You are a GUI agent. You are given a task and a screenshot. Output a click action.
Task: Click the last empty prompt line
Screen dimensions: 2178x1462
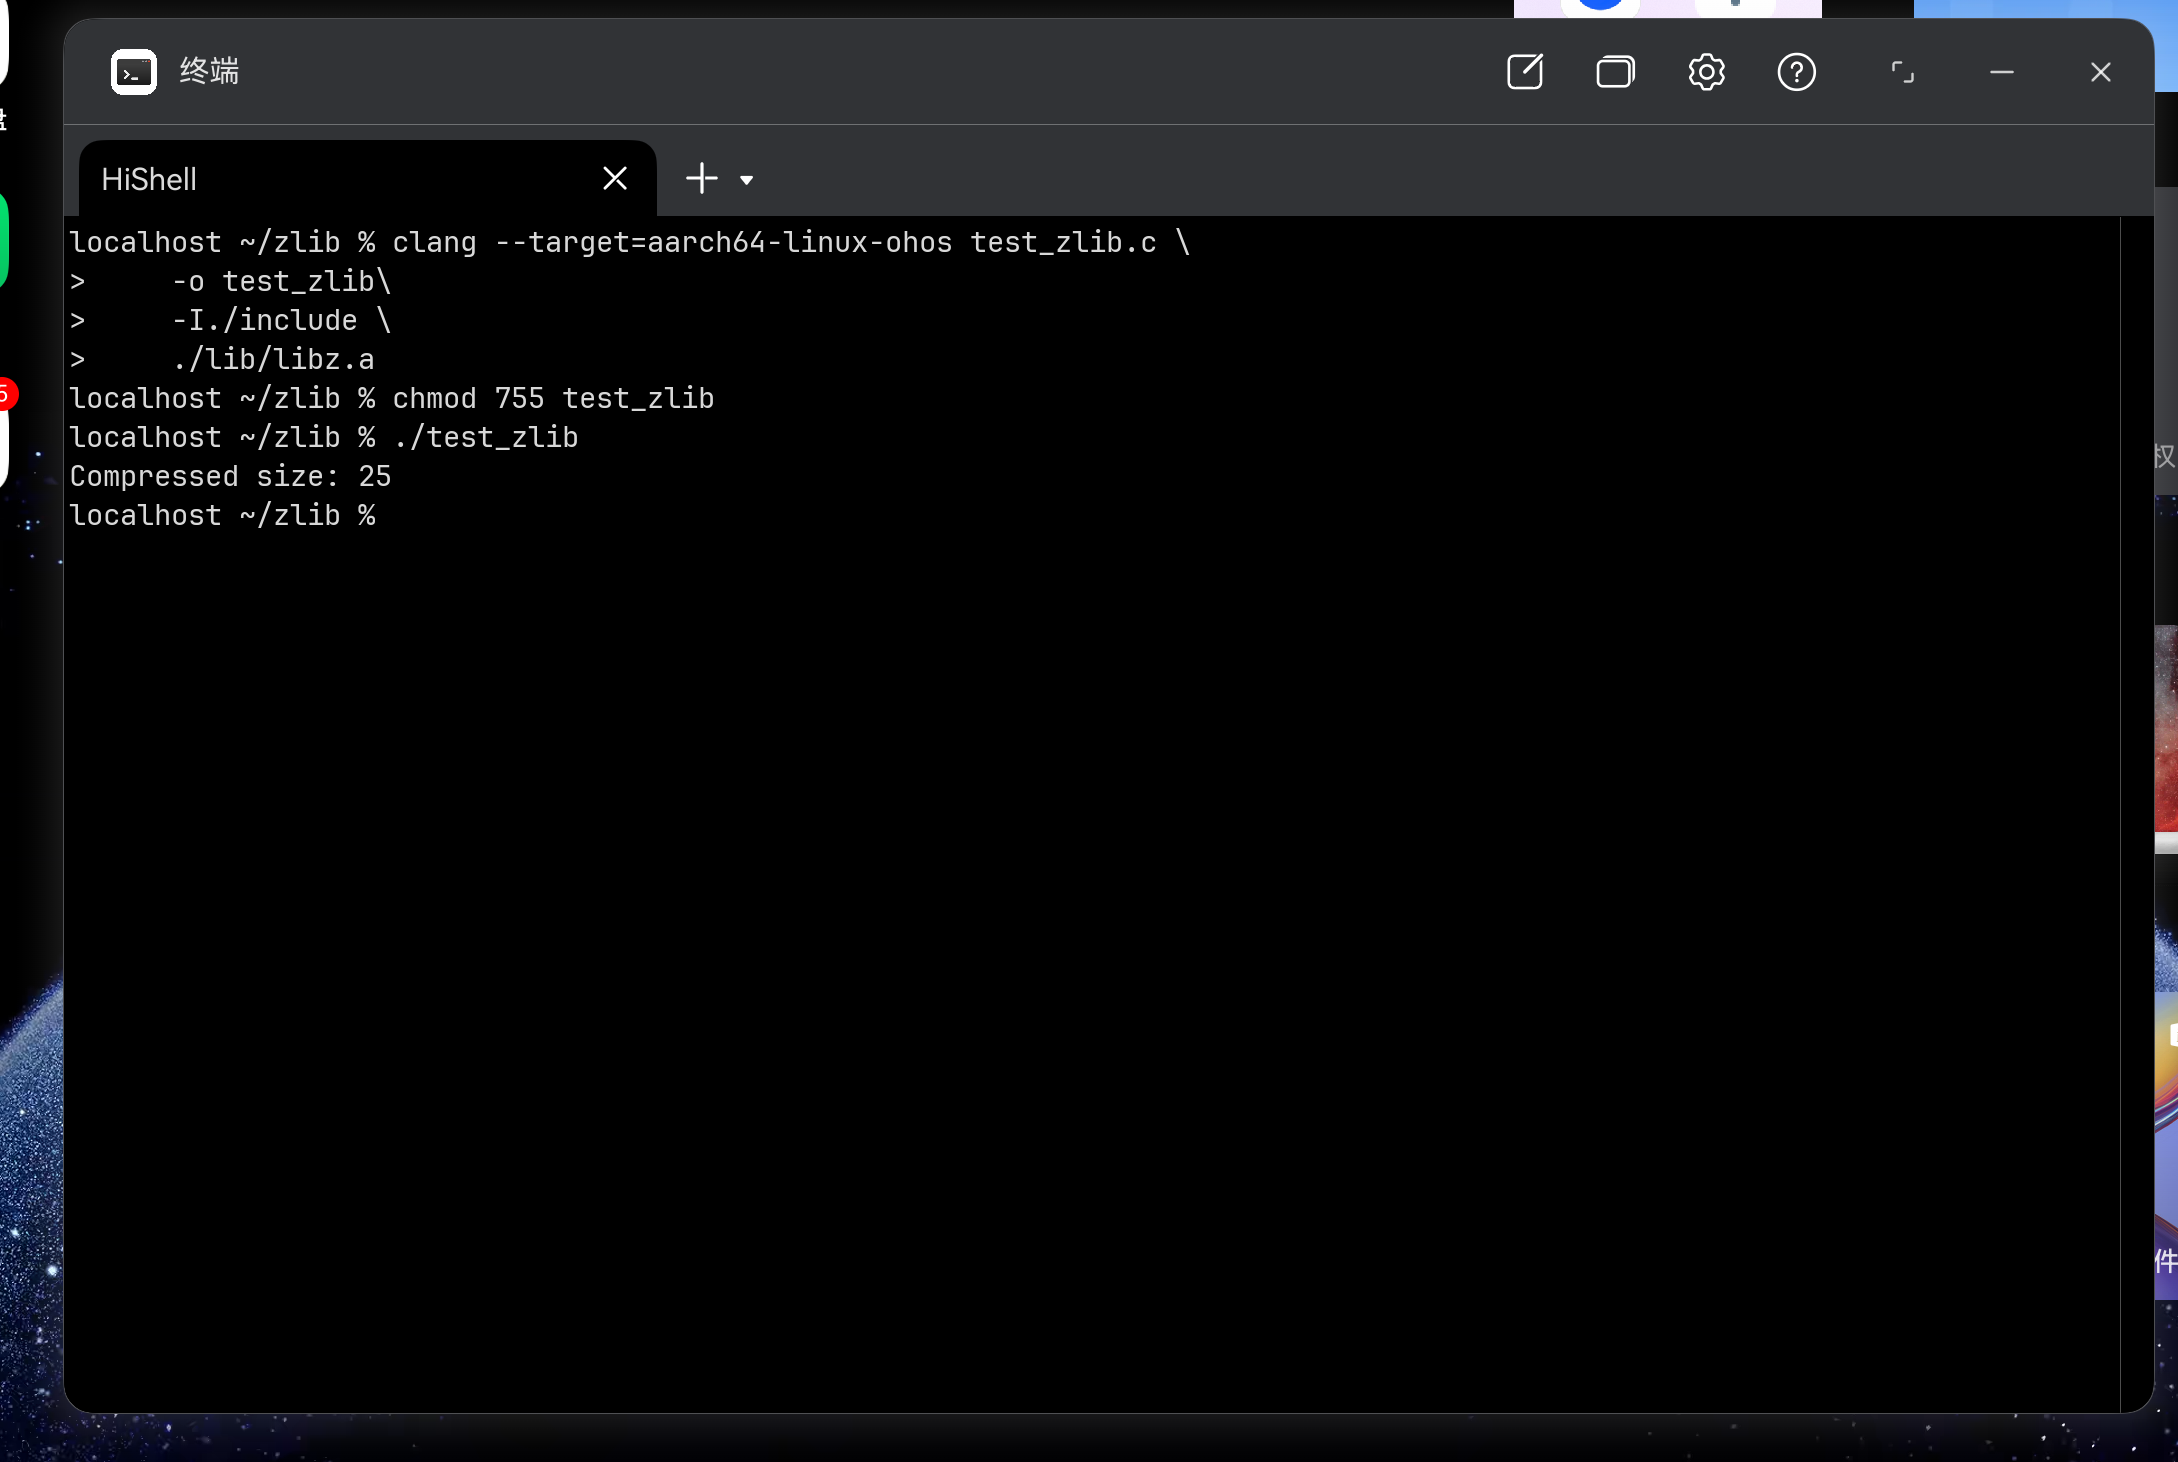point(222,516)
